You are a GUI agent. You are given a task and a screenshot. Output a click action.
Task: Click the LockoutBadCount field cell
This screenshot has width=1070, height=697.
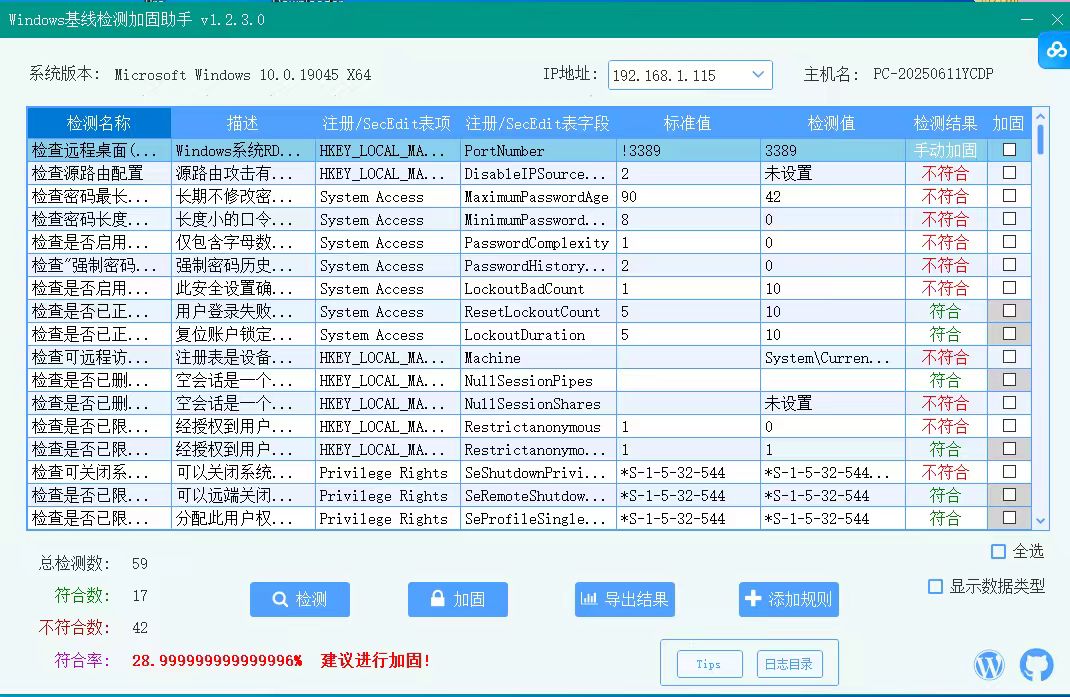(x=538, y=288)
